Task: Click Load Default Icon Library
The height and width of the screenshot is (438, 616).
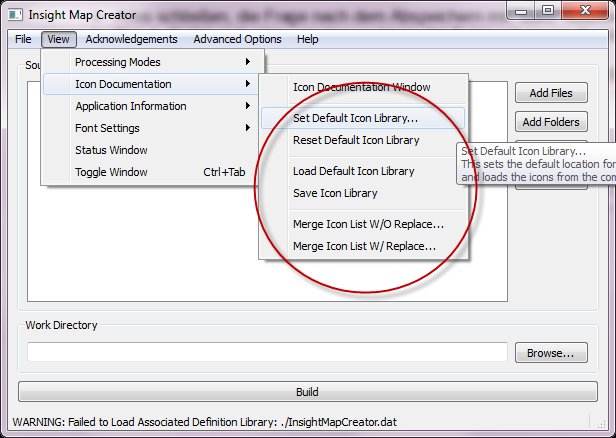Action: tap(353, 171)
